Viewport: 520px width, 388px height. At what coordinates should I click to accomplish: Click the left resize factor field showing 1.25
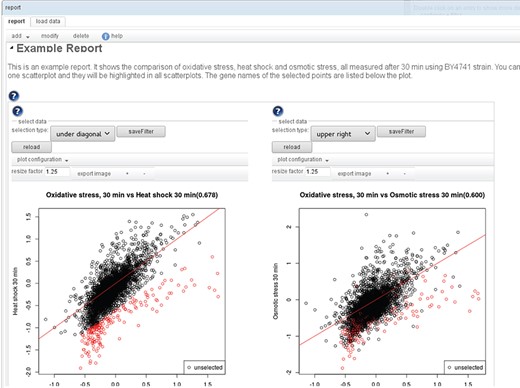point(57,172)
